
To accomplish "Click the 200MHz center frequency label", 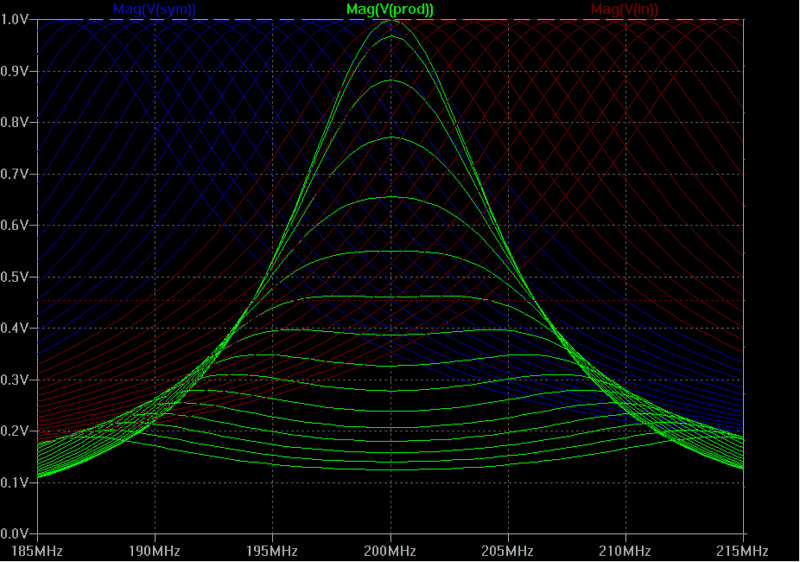I will [390, 551].
